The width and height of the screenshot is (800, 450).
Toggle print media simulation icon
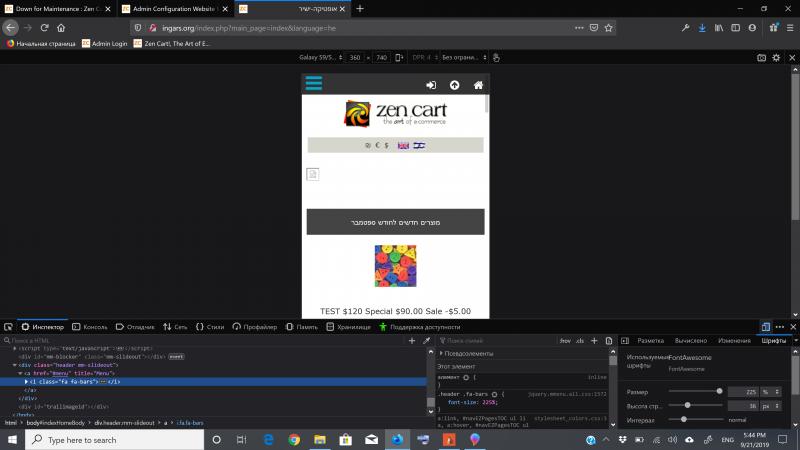coord(609,341)
